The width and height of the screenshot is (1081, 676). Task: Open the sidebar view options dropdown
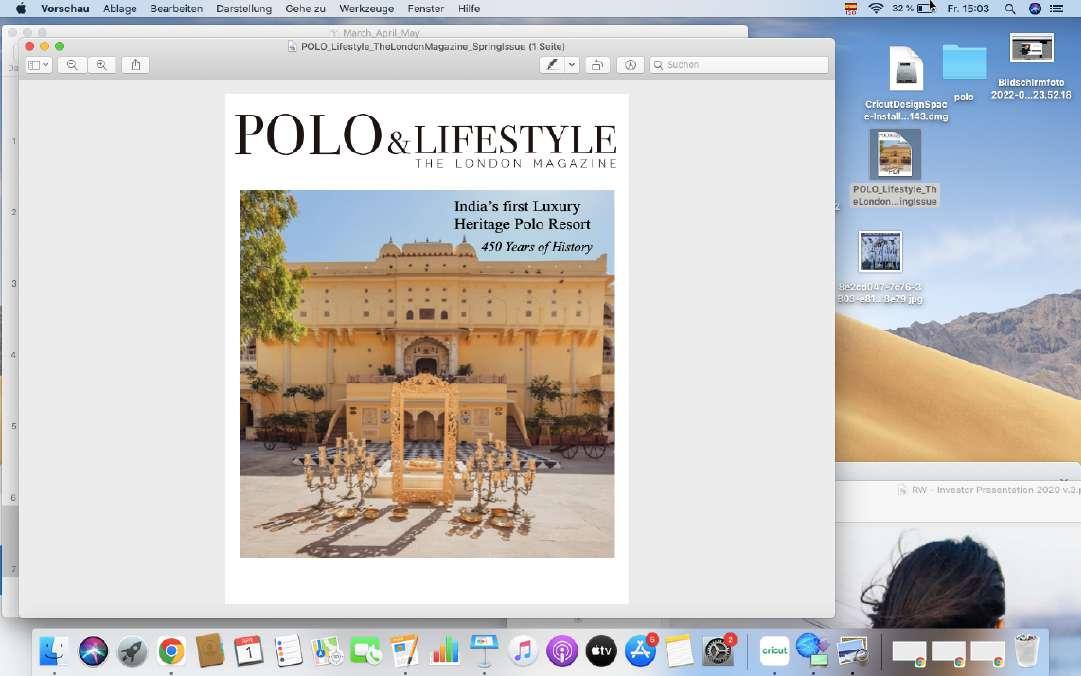coord(38,65)
